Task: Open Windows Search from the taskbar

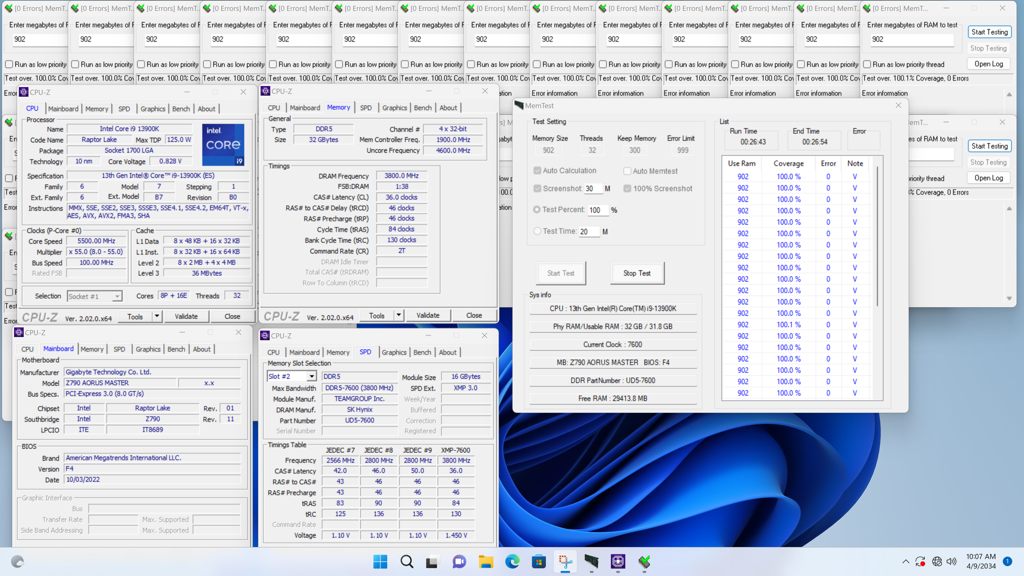Action: (x=406, y=562)
